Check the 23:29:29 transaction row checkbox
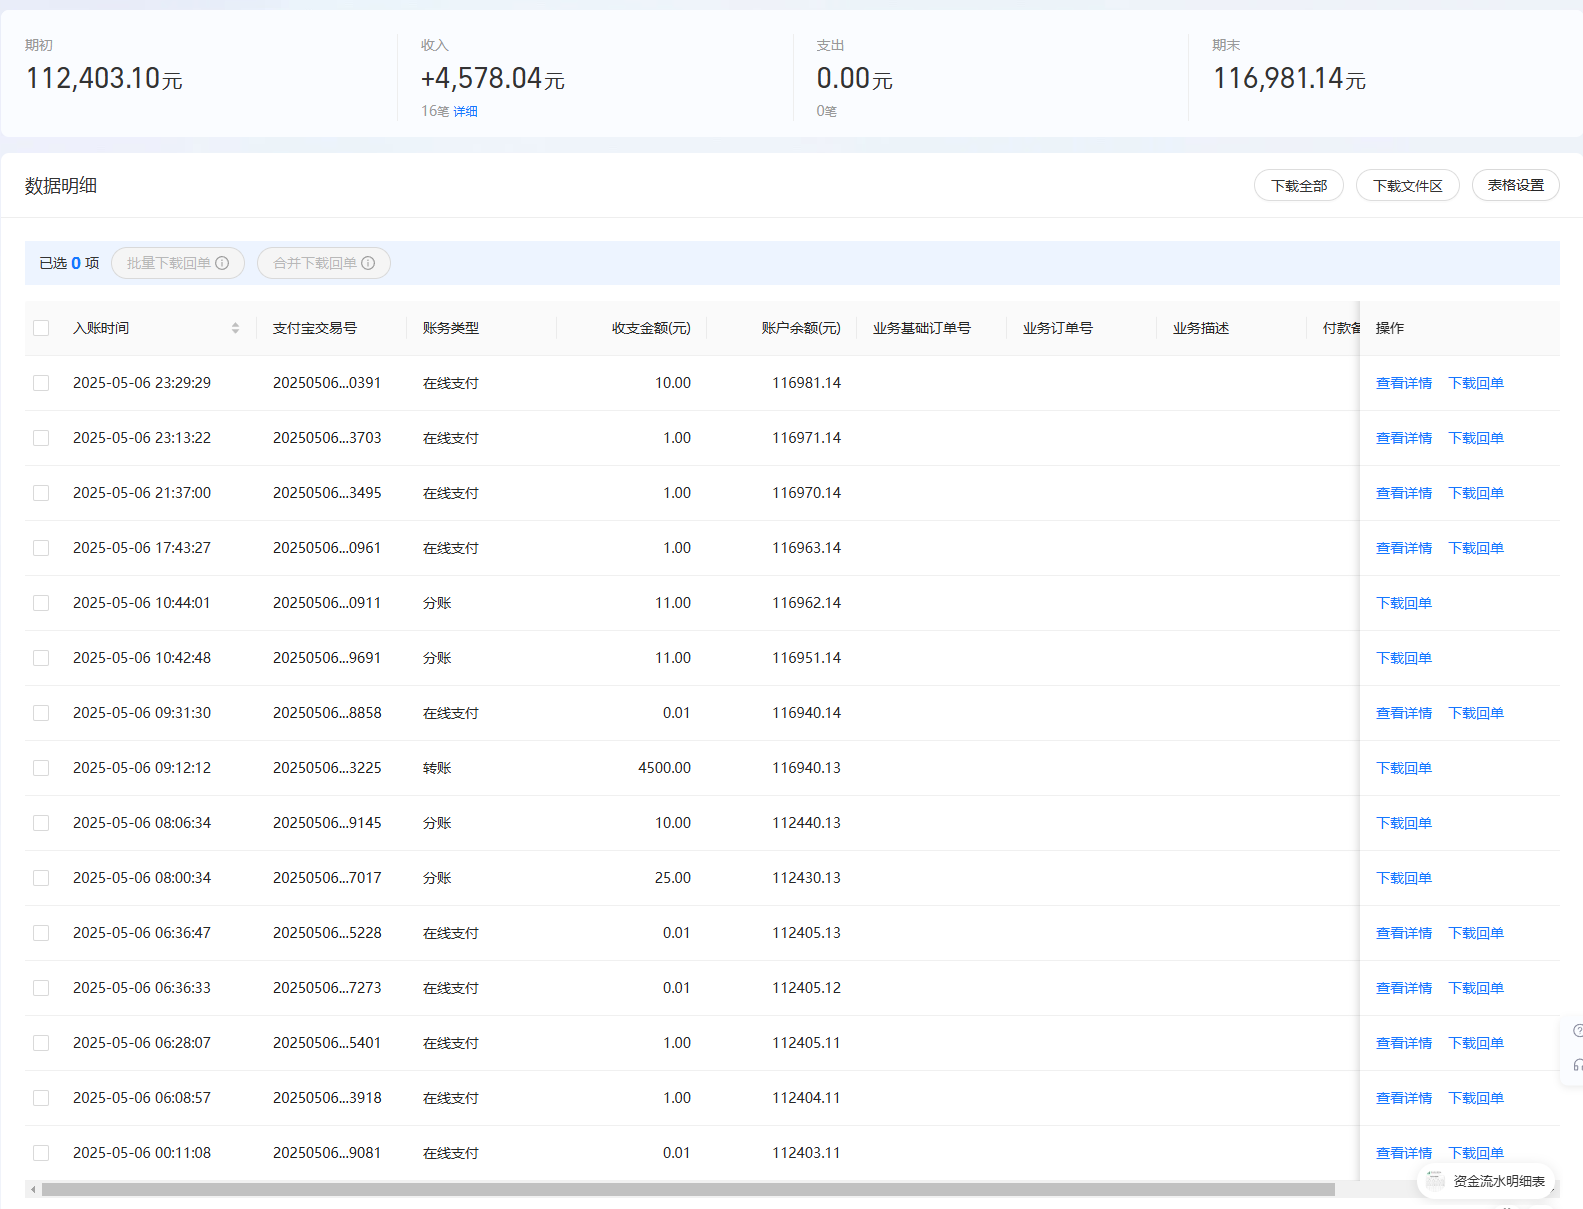Screen dimensions: 1583x1209 point(41,383)
